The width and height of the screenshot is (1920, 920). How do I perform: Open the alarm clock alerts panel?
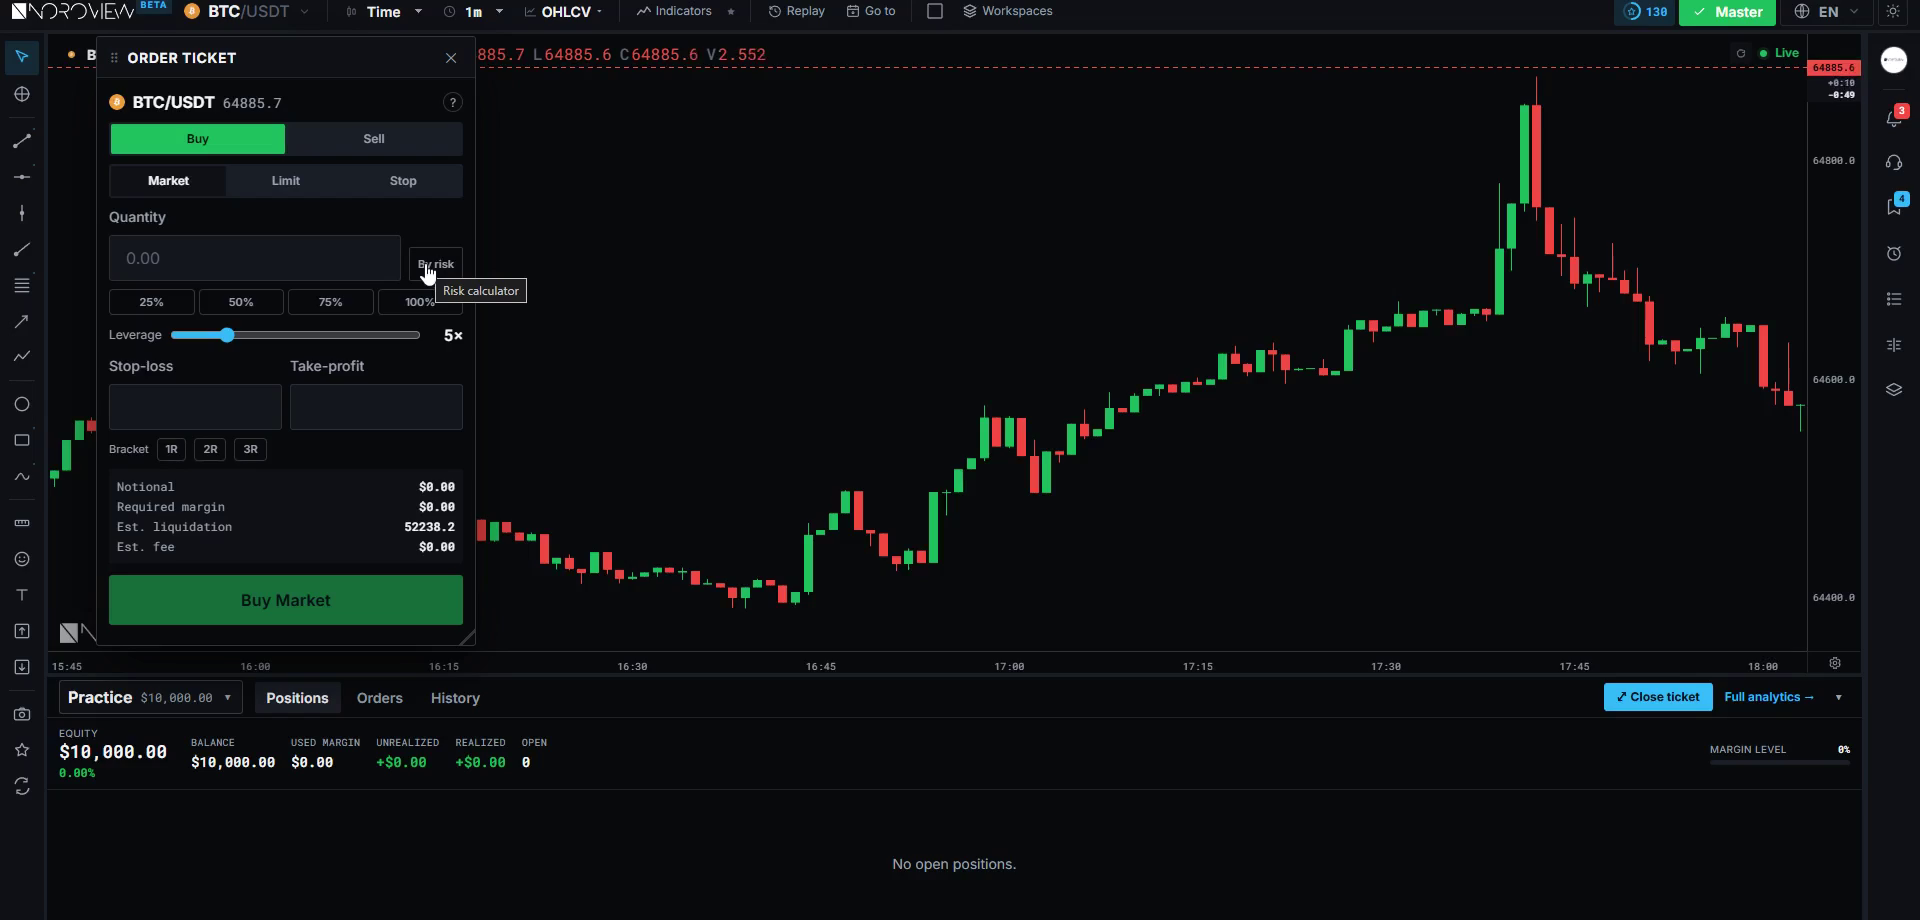pos(1894,253)
